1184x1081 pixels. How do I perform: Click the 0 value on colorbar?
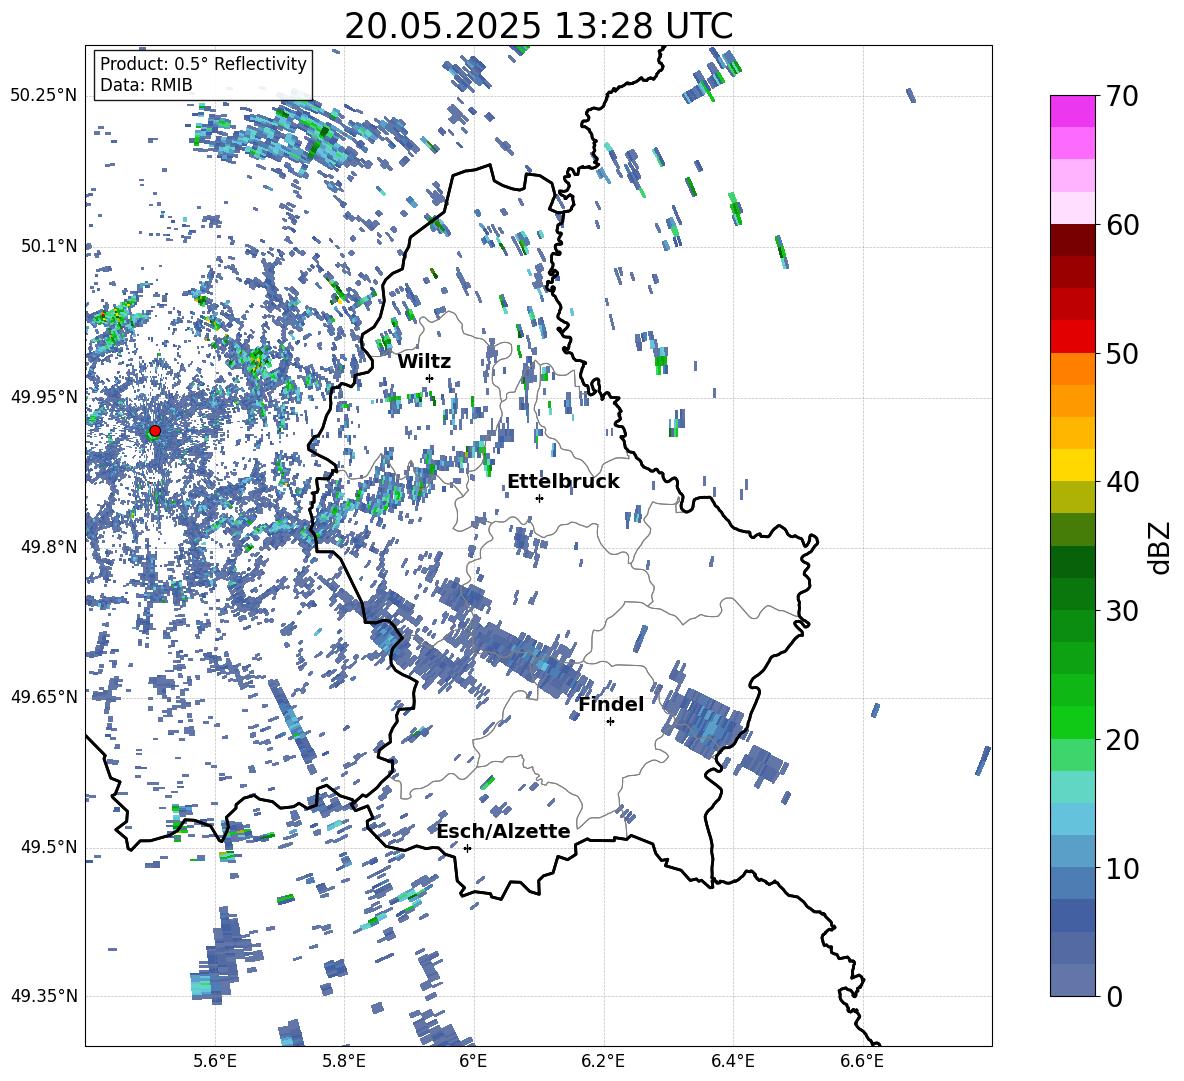pos(1114,996)
